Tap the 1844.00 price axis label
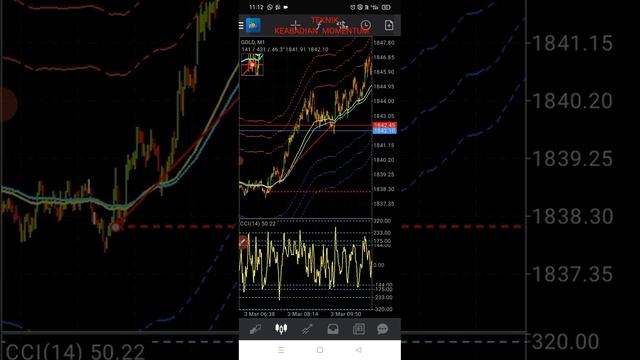640x360 pixels. tap(384, 101)
